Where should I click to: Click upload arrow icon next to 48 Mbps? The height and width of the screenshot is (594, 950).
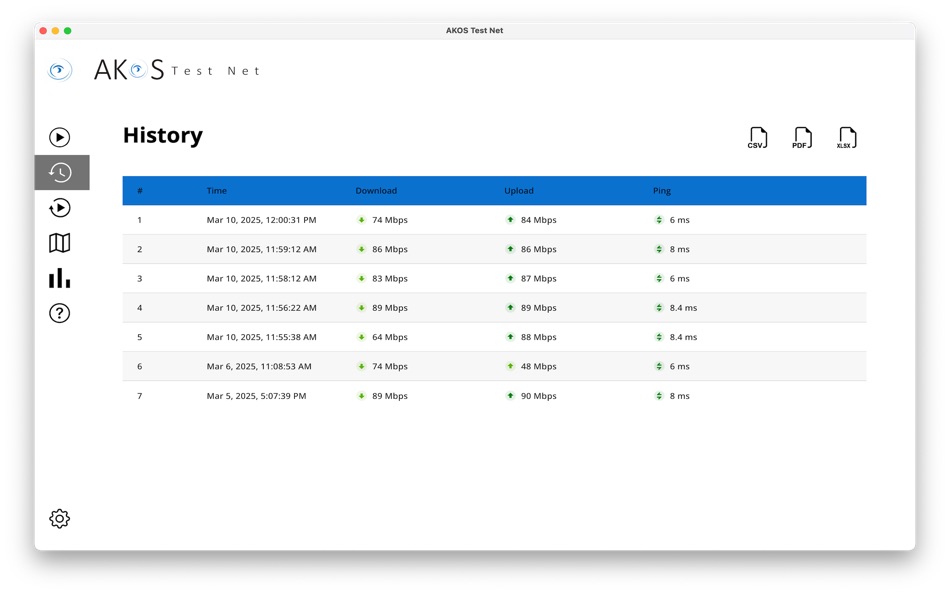click(x=510, y=366)
